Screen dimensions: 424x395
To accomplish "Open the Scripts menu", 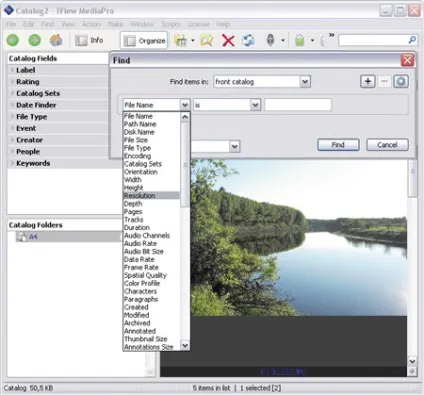I will point(171,24).
